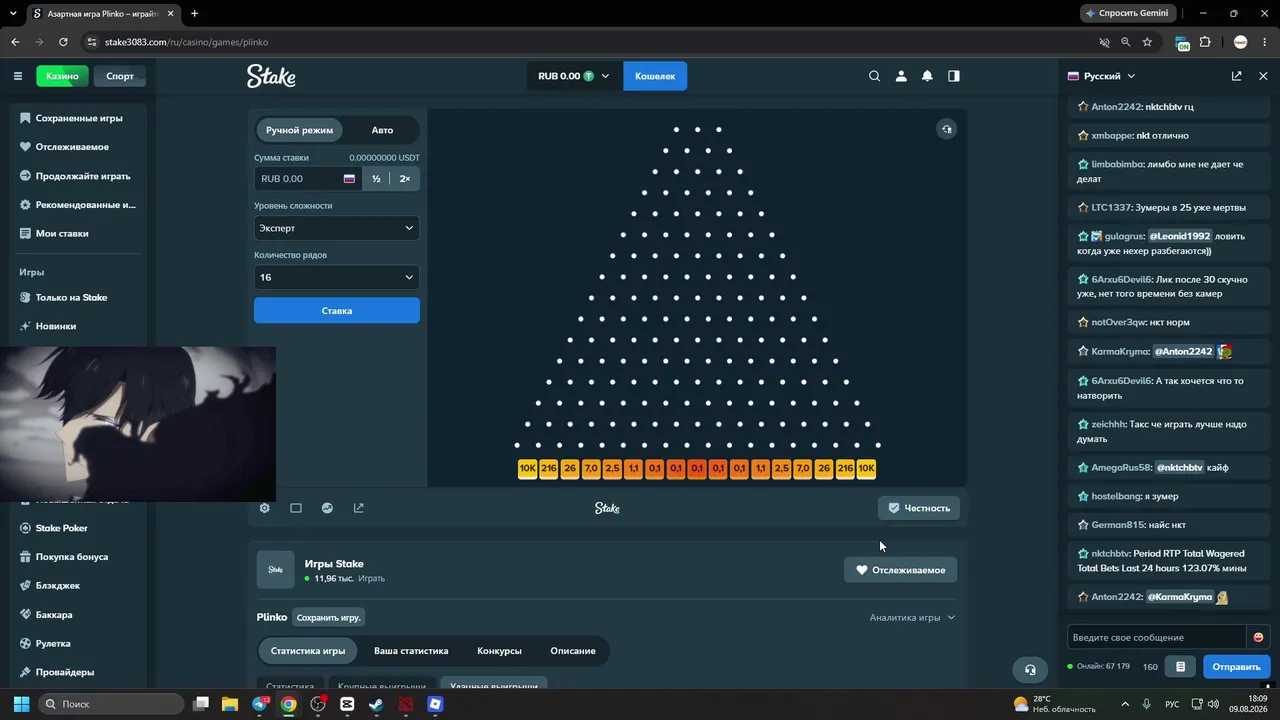Open the Кошелек wallet
The height and width of the screenshot is (720, 1280).
tap(655, 76)
